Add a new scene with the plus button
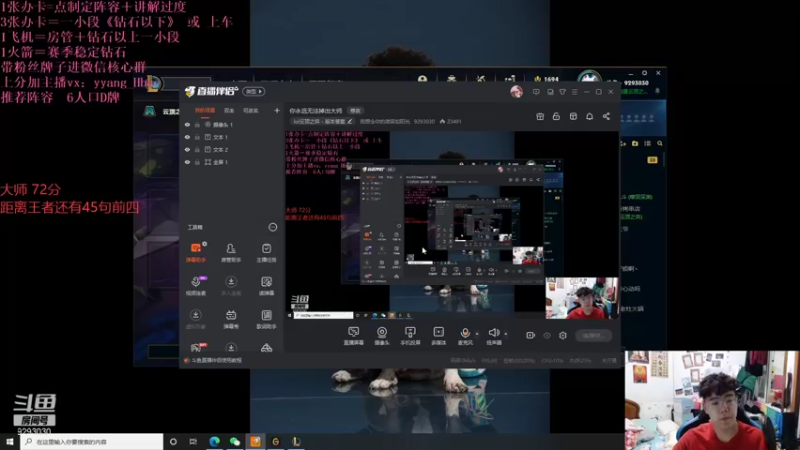 tap(277, 110)
